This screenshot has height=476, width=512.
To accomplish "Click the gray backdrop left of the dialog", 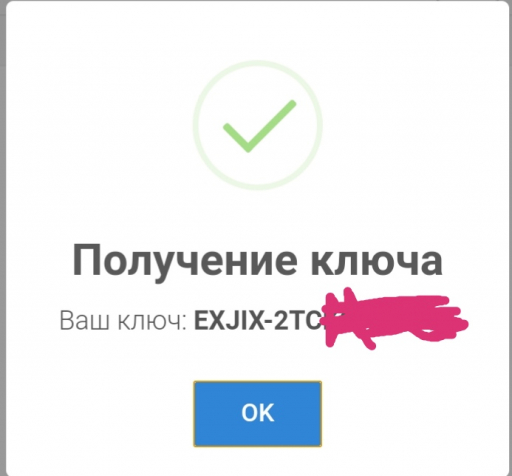I will [x=3, y=233].
